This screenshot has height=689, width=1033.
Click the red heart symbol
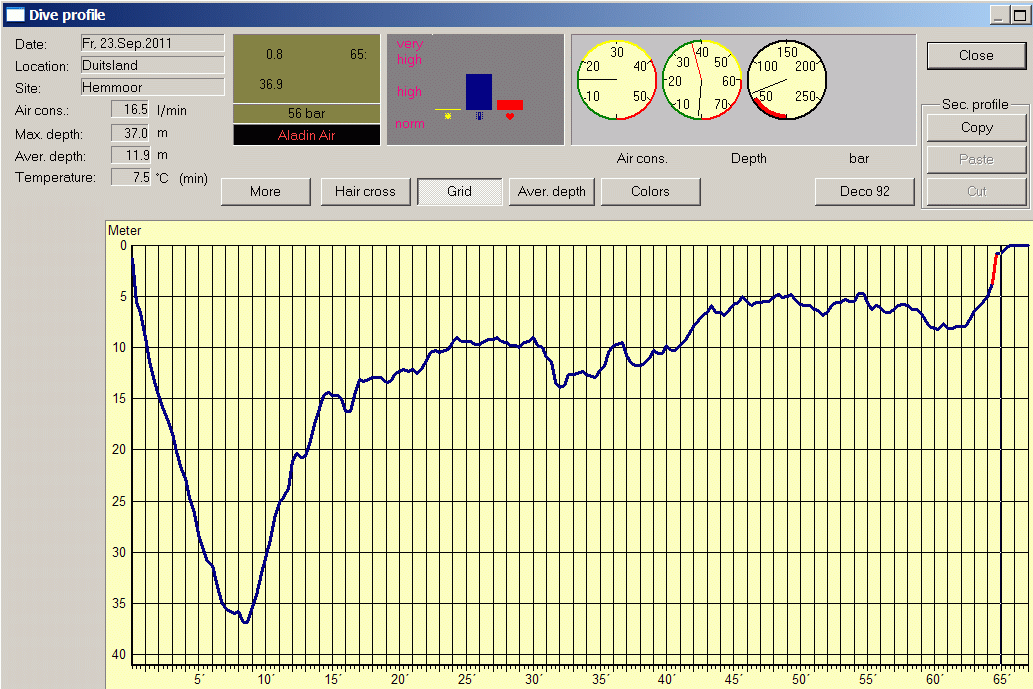pyautogui.click(x=510, y=117)
